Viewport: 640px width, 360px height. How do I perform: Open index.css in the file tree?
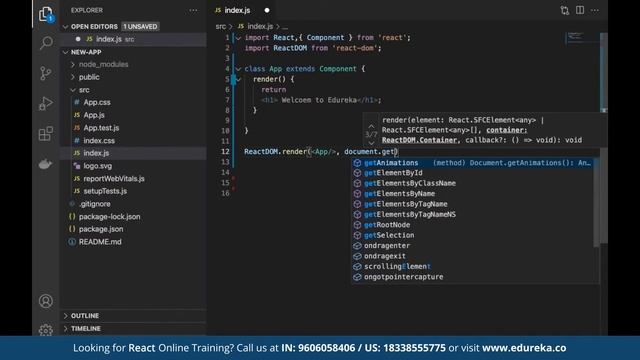(134, 140)
